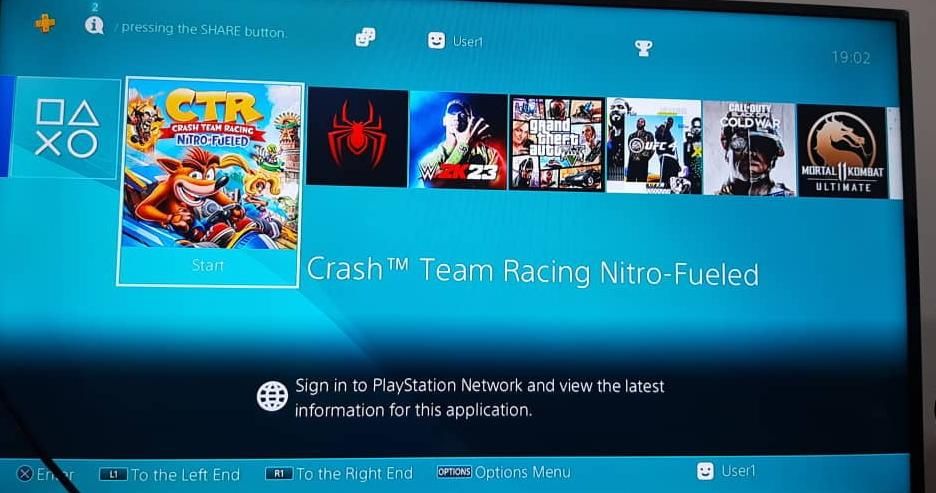Click the Options Menu hint

tap(503, 472)
